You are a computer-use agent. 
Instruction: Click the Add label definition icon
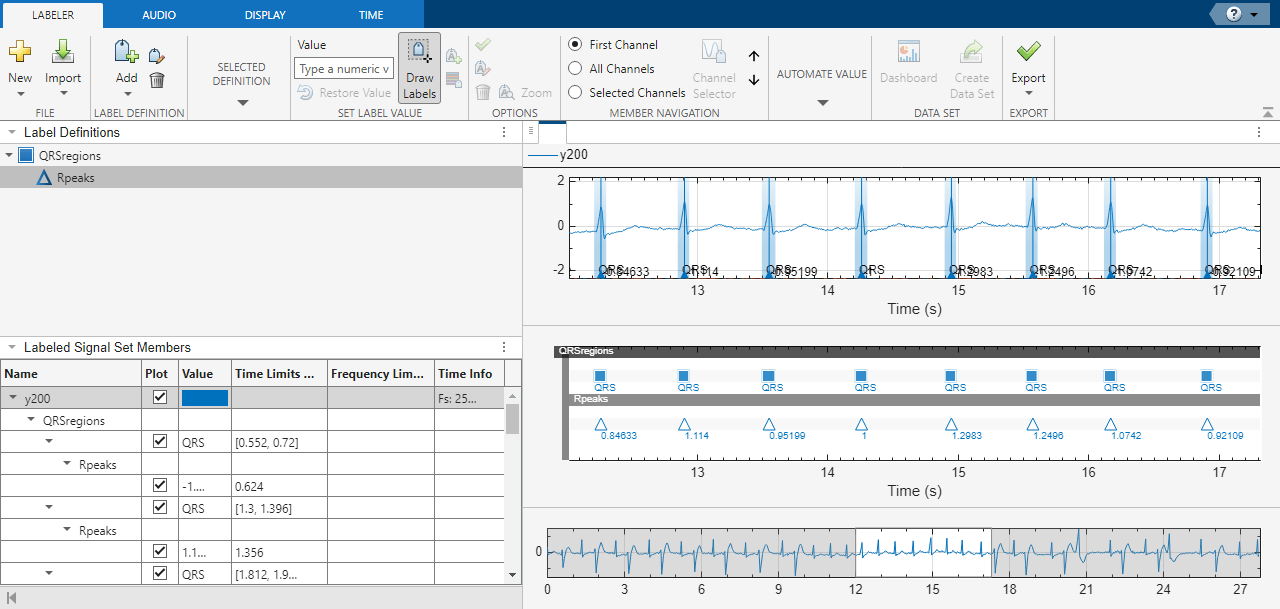(x=126, y=53)
